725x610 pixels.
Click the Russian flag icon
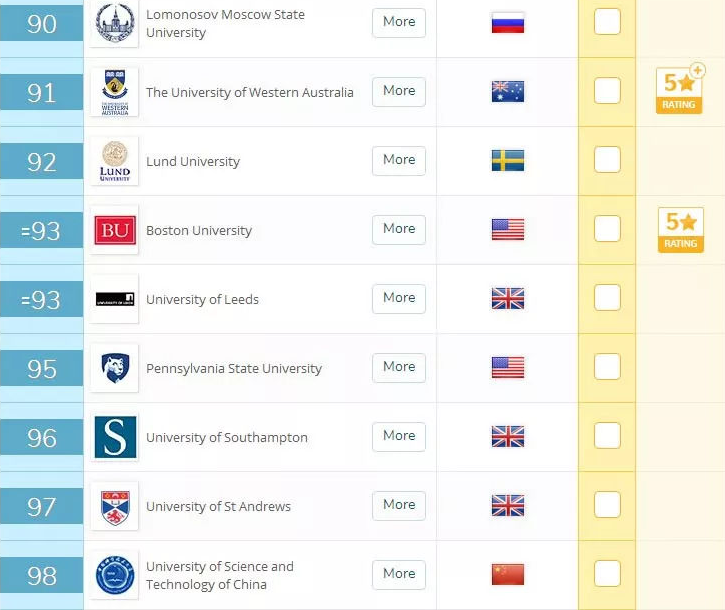(x=508, y=23)
